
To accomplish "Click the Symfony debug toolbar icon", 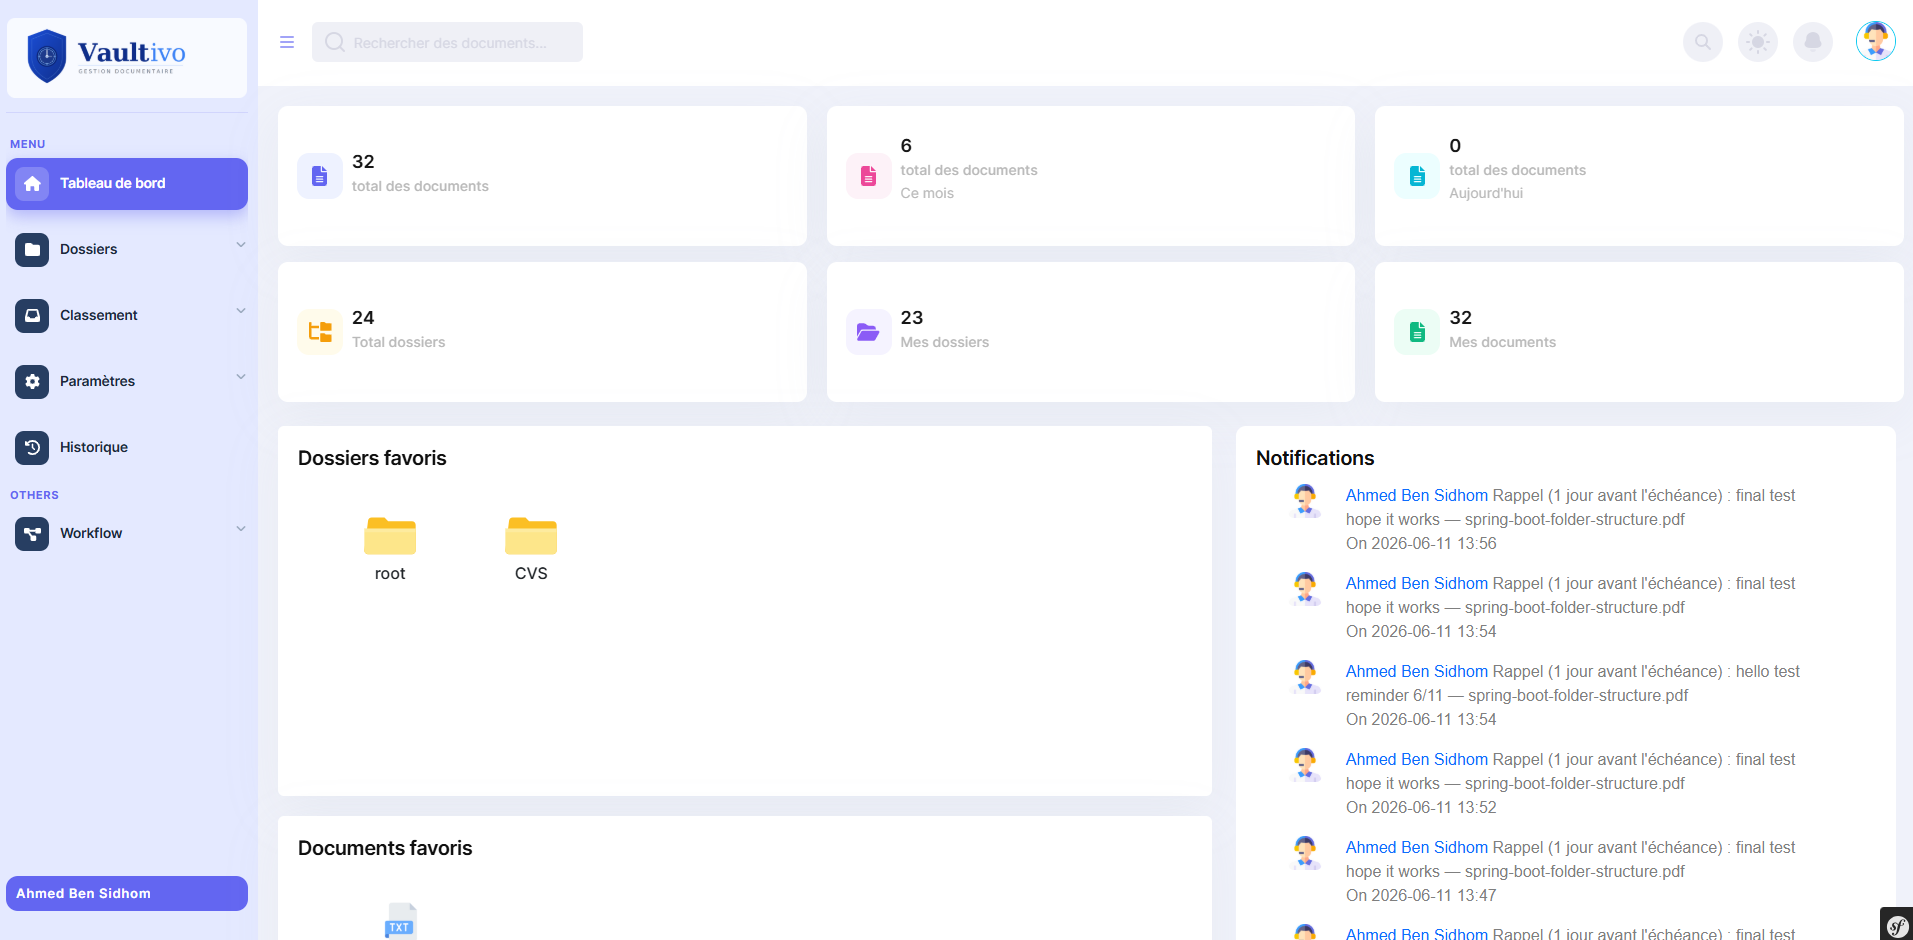I will pos(1896,924).
